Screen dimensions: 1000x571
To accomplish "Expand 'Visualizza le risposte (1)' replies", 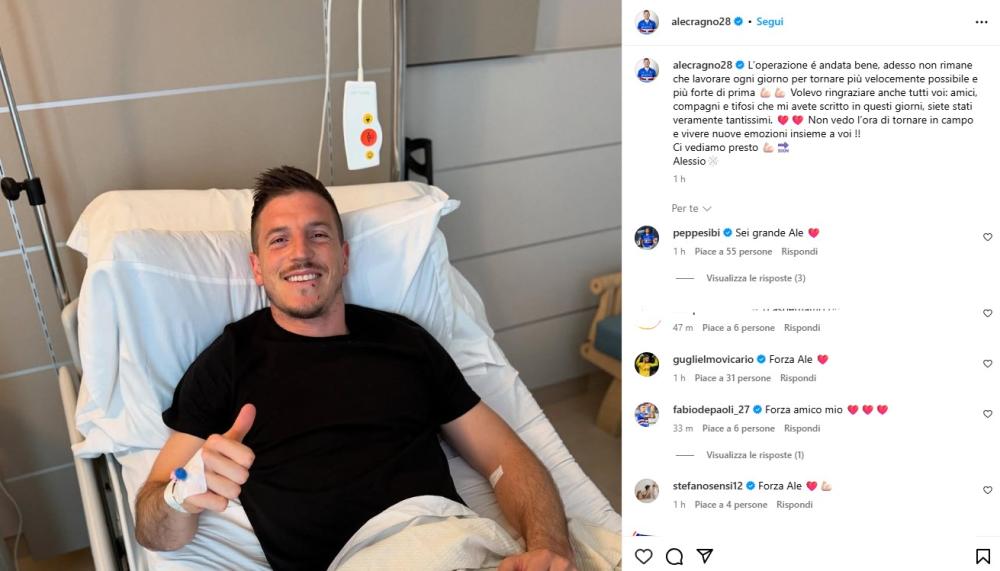I will click(x=755, y=455).
